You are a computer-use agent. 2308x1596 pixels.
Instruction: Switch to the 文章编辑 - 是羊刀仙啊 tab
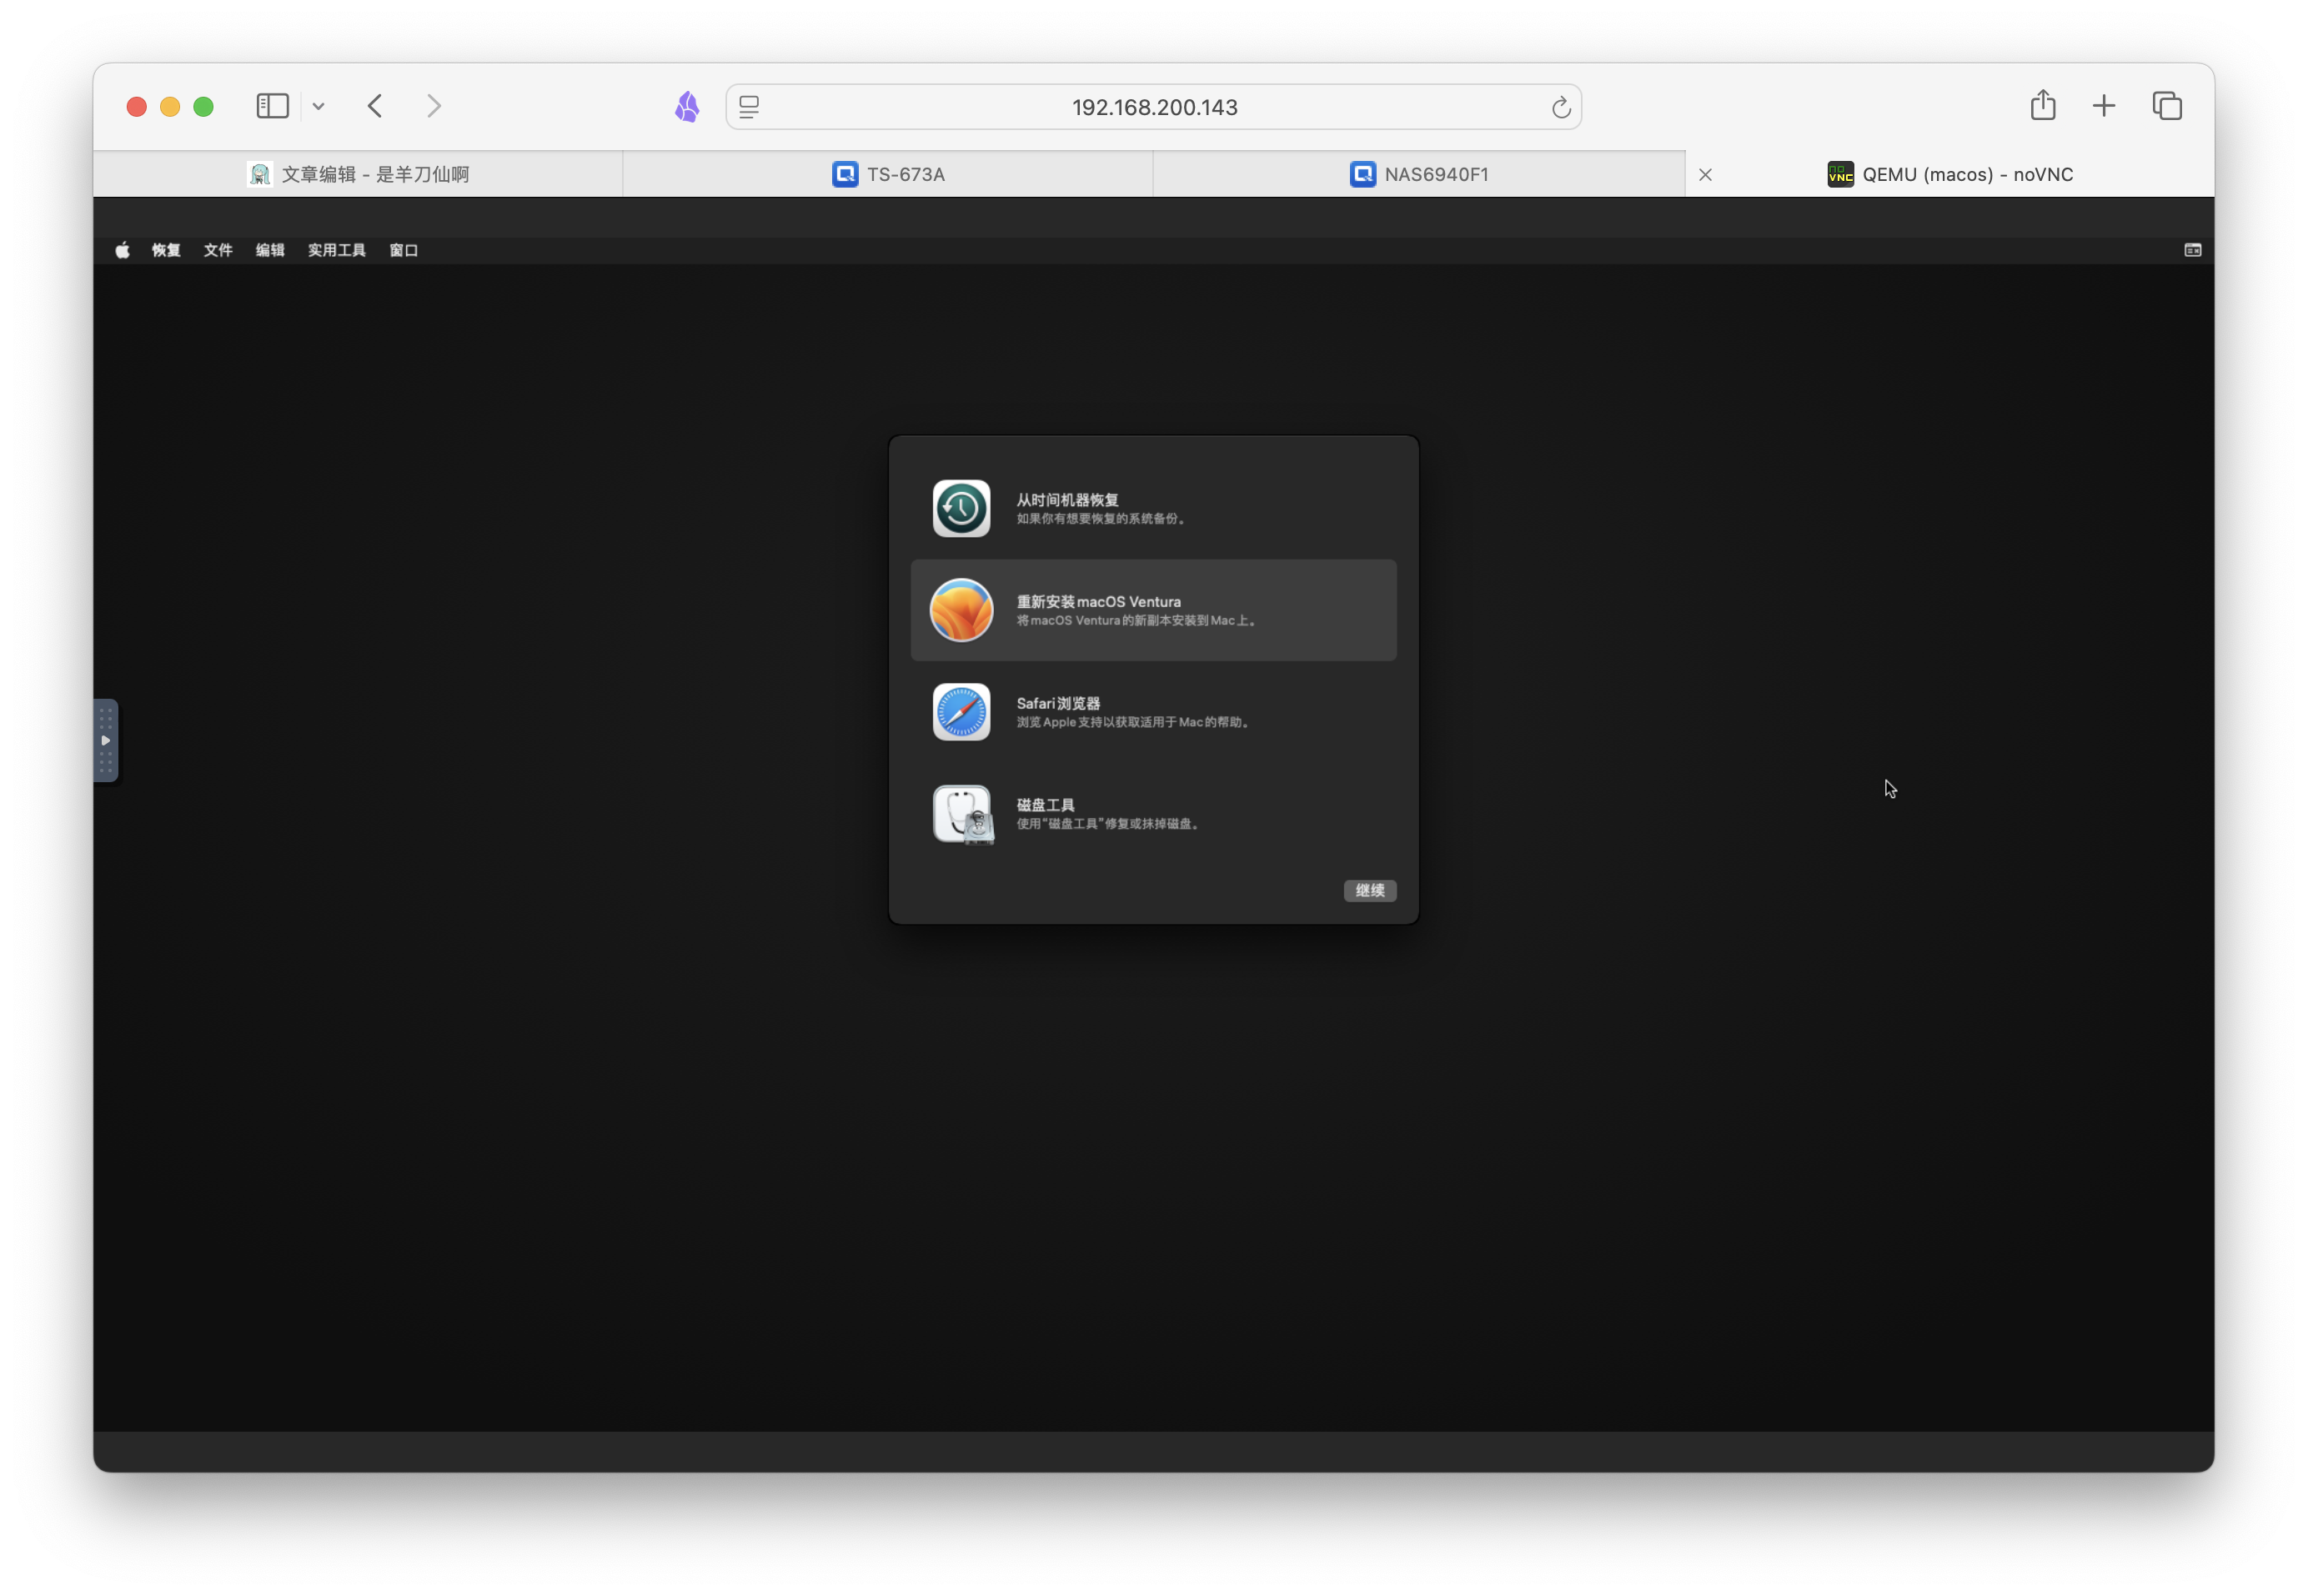pyautogui.click(x=358, y=174)
